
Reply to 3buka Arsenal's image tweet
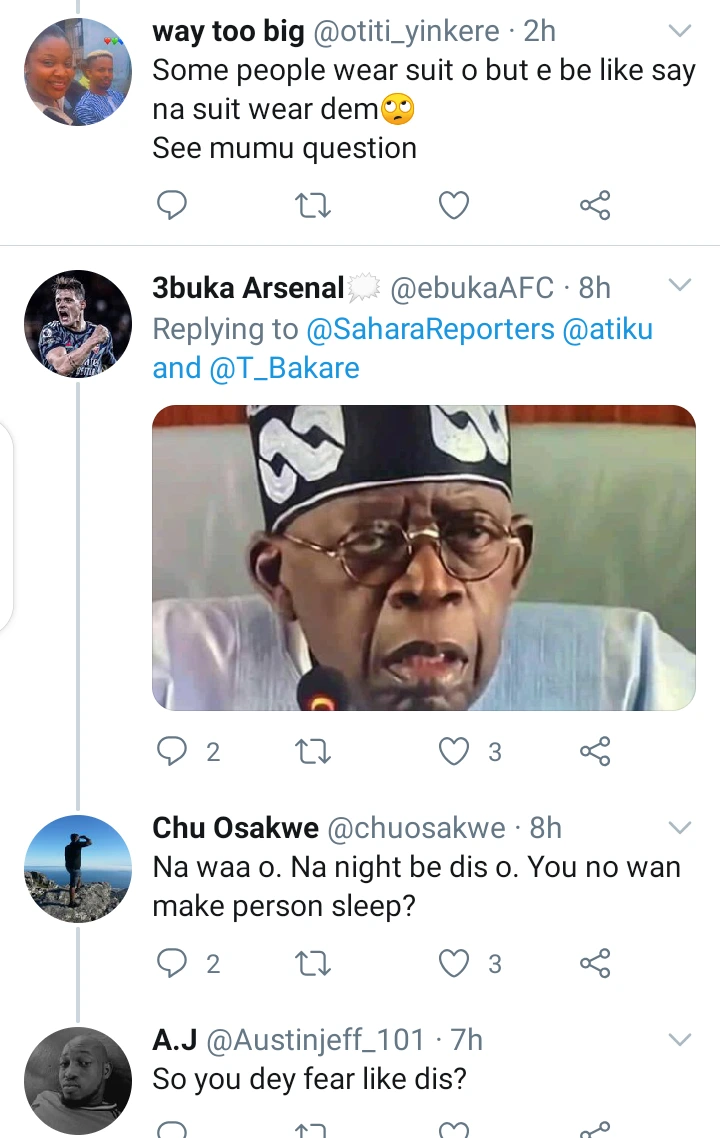pyautogui.click(x=173, y=751)
